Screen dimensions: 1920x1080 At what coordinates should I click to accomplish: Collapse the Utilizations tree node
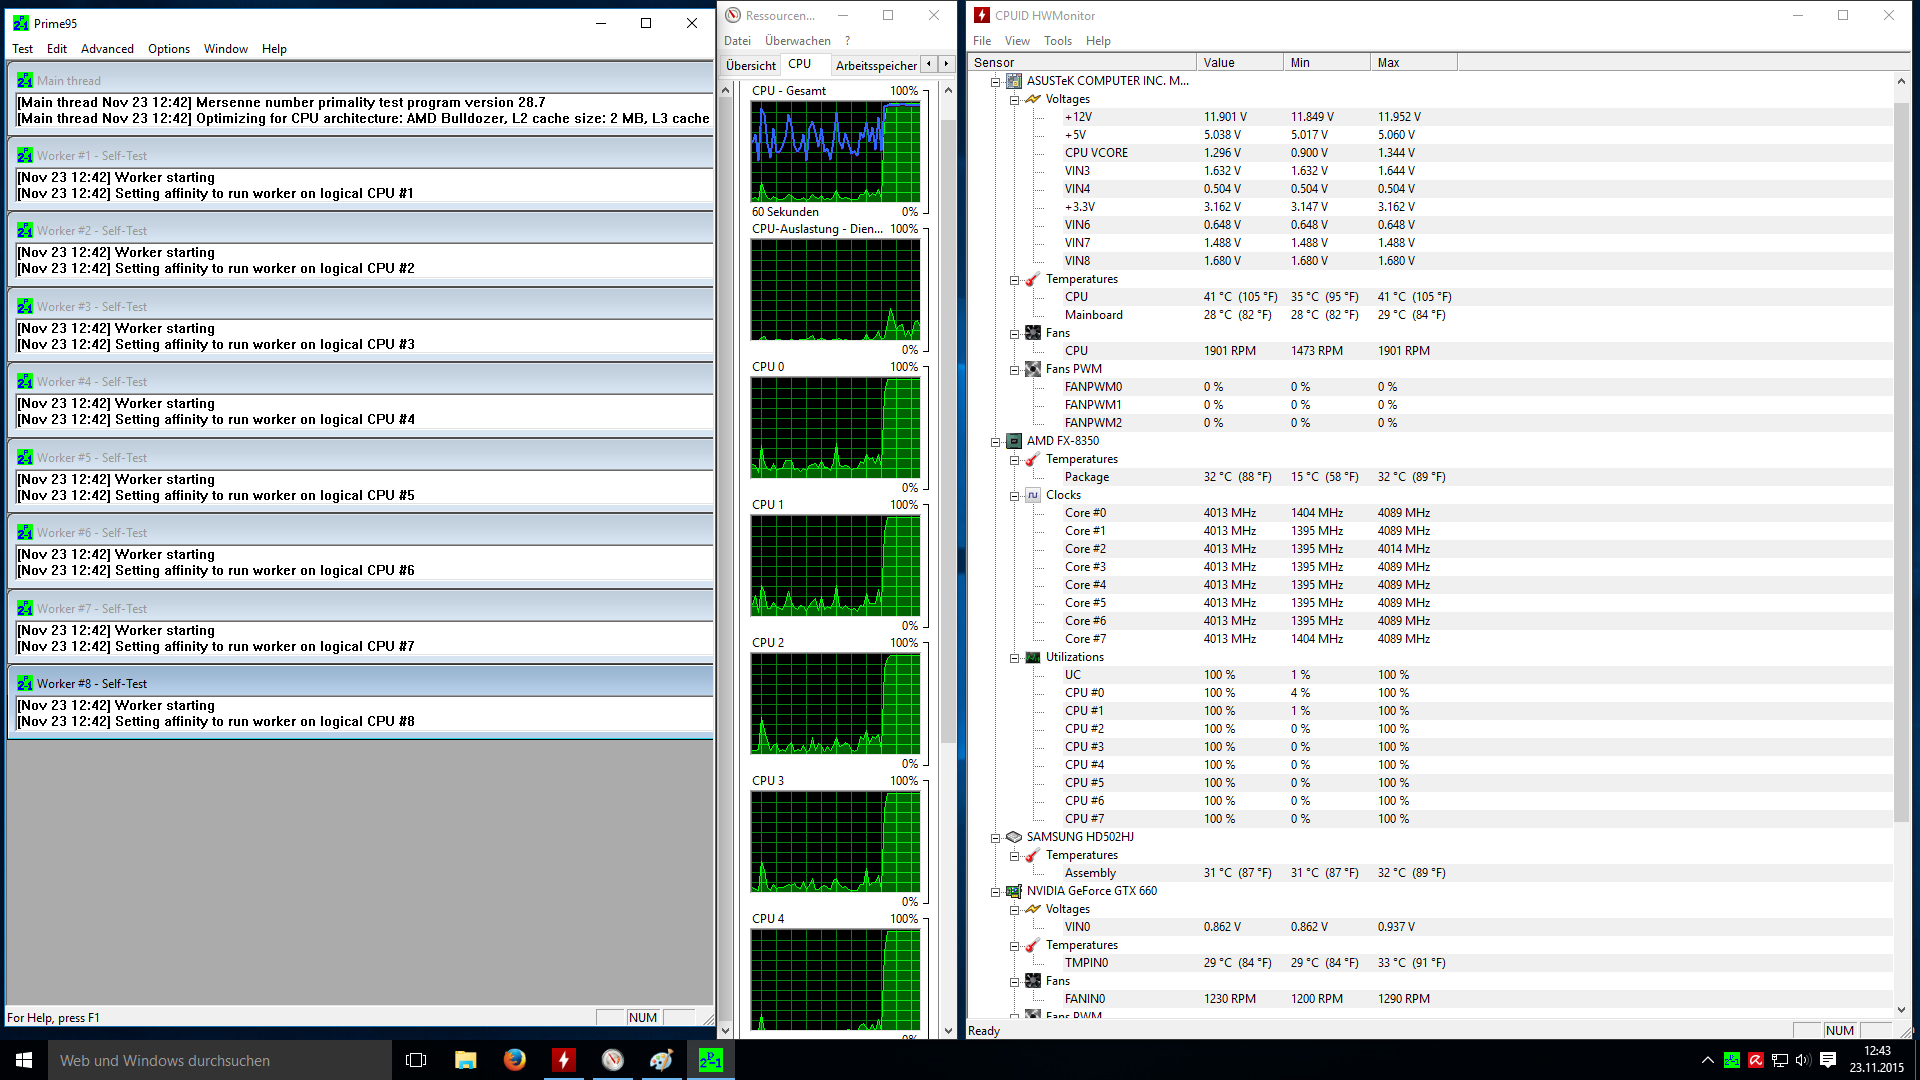pos(1015,657)
